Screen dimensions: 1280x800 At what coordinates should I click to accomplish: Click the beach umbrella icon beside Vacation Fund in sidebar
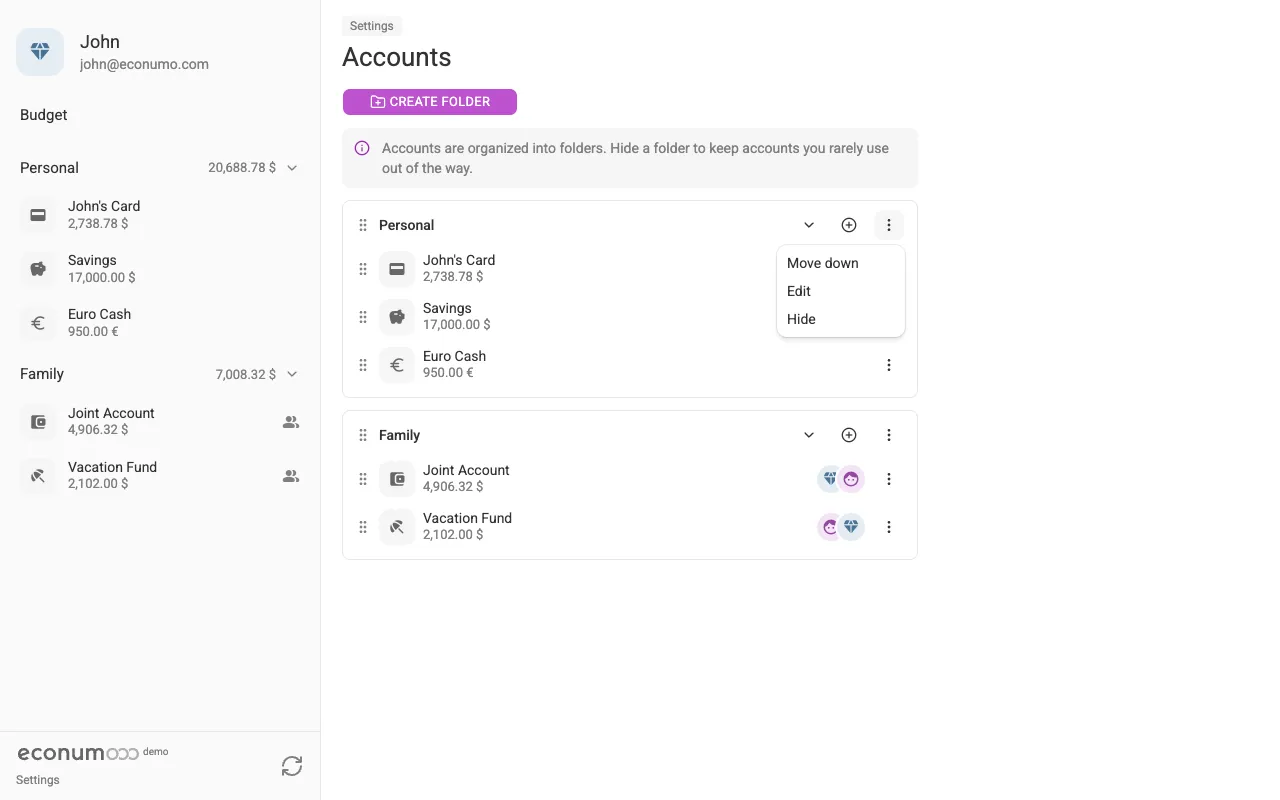point(38,476)
